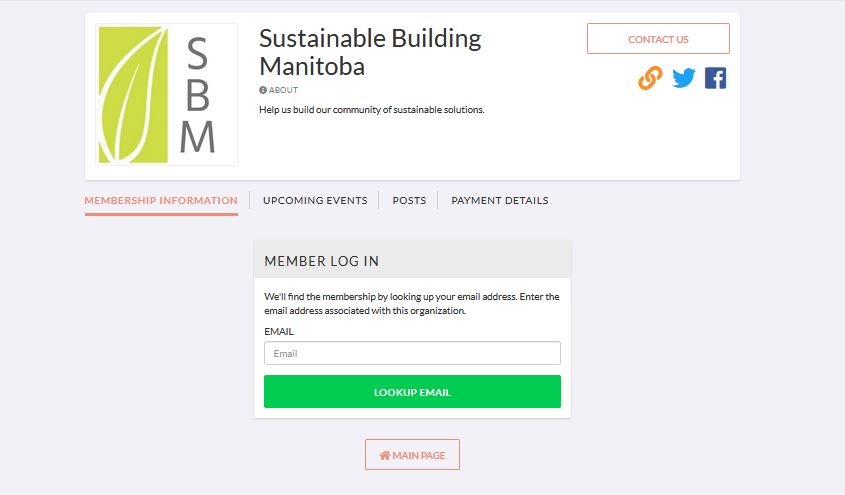The image size is (845, 495).
Task: Click the Main Page button
Action: pyautogui.click(x=412, y=455)
